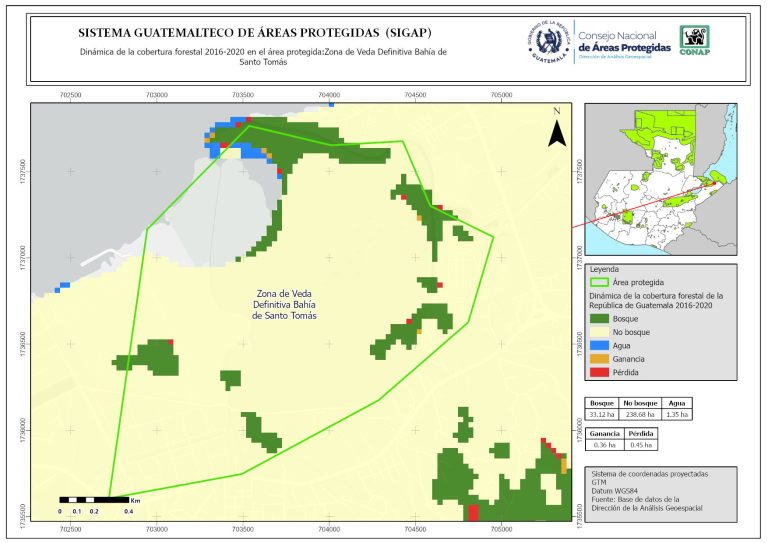The image size is (768, 543).
Task: Click the Leyenda heading in the legend
Action: click(604, 269)
